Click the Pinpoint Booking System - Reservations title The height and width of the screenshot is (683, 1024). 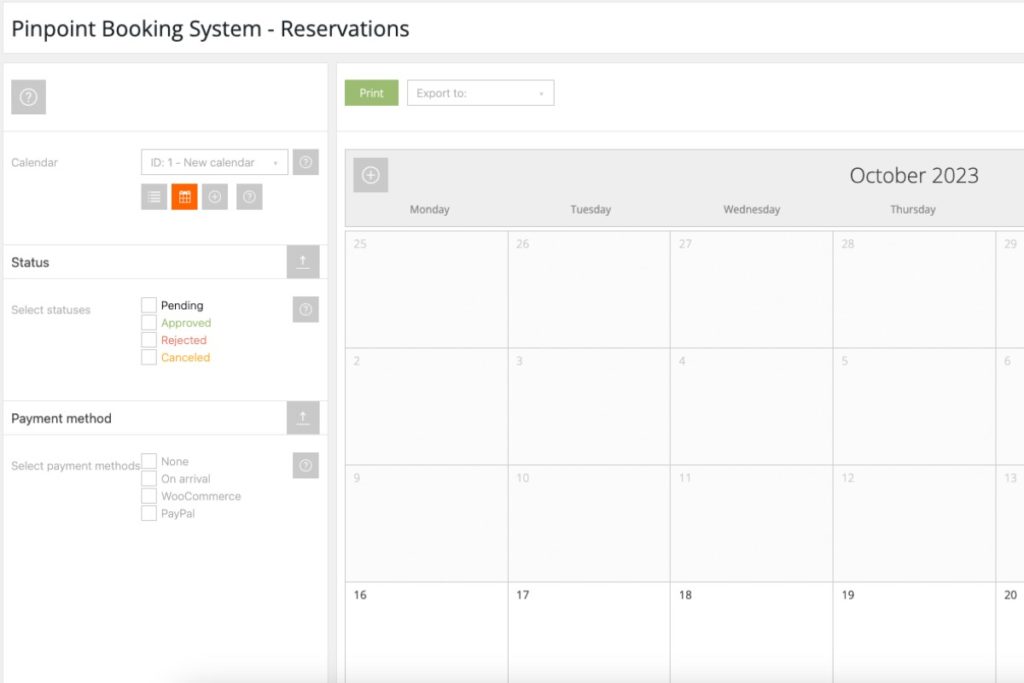click(210, 29)
